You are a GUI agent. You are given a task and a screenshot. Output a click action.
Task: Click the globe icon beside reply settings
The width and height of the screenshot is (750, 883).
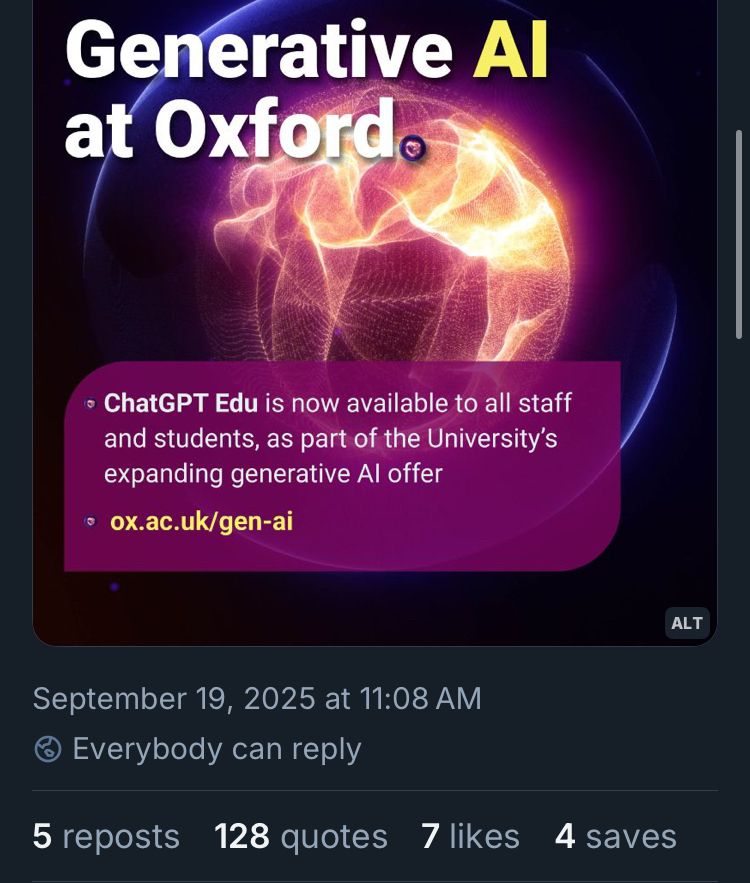[48, 749]
